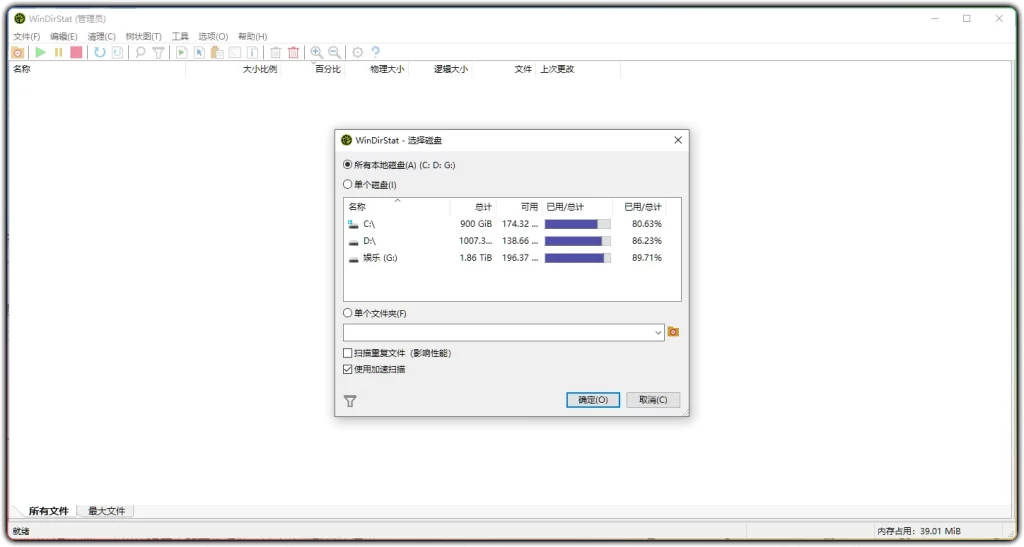Click the 娱乐 (G:) usage progress bar
The height and width of the screenshot is (547, 1024).
point(578,258)
